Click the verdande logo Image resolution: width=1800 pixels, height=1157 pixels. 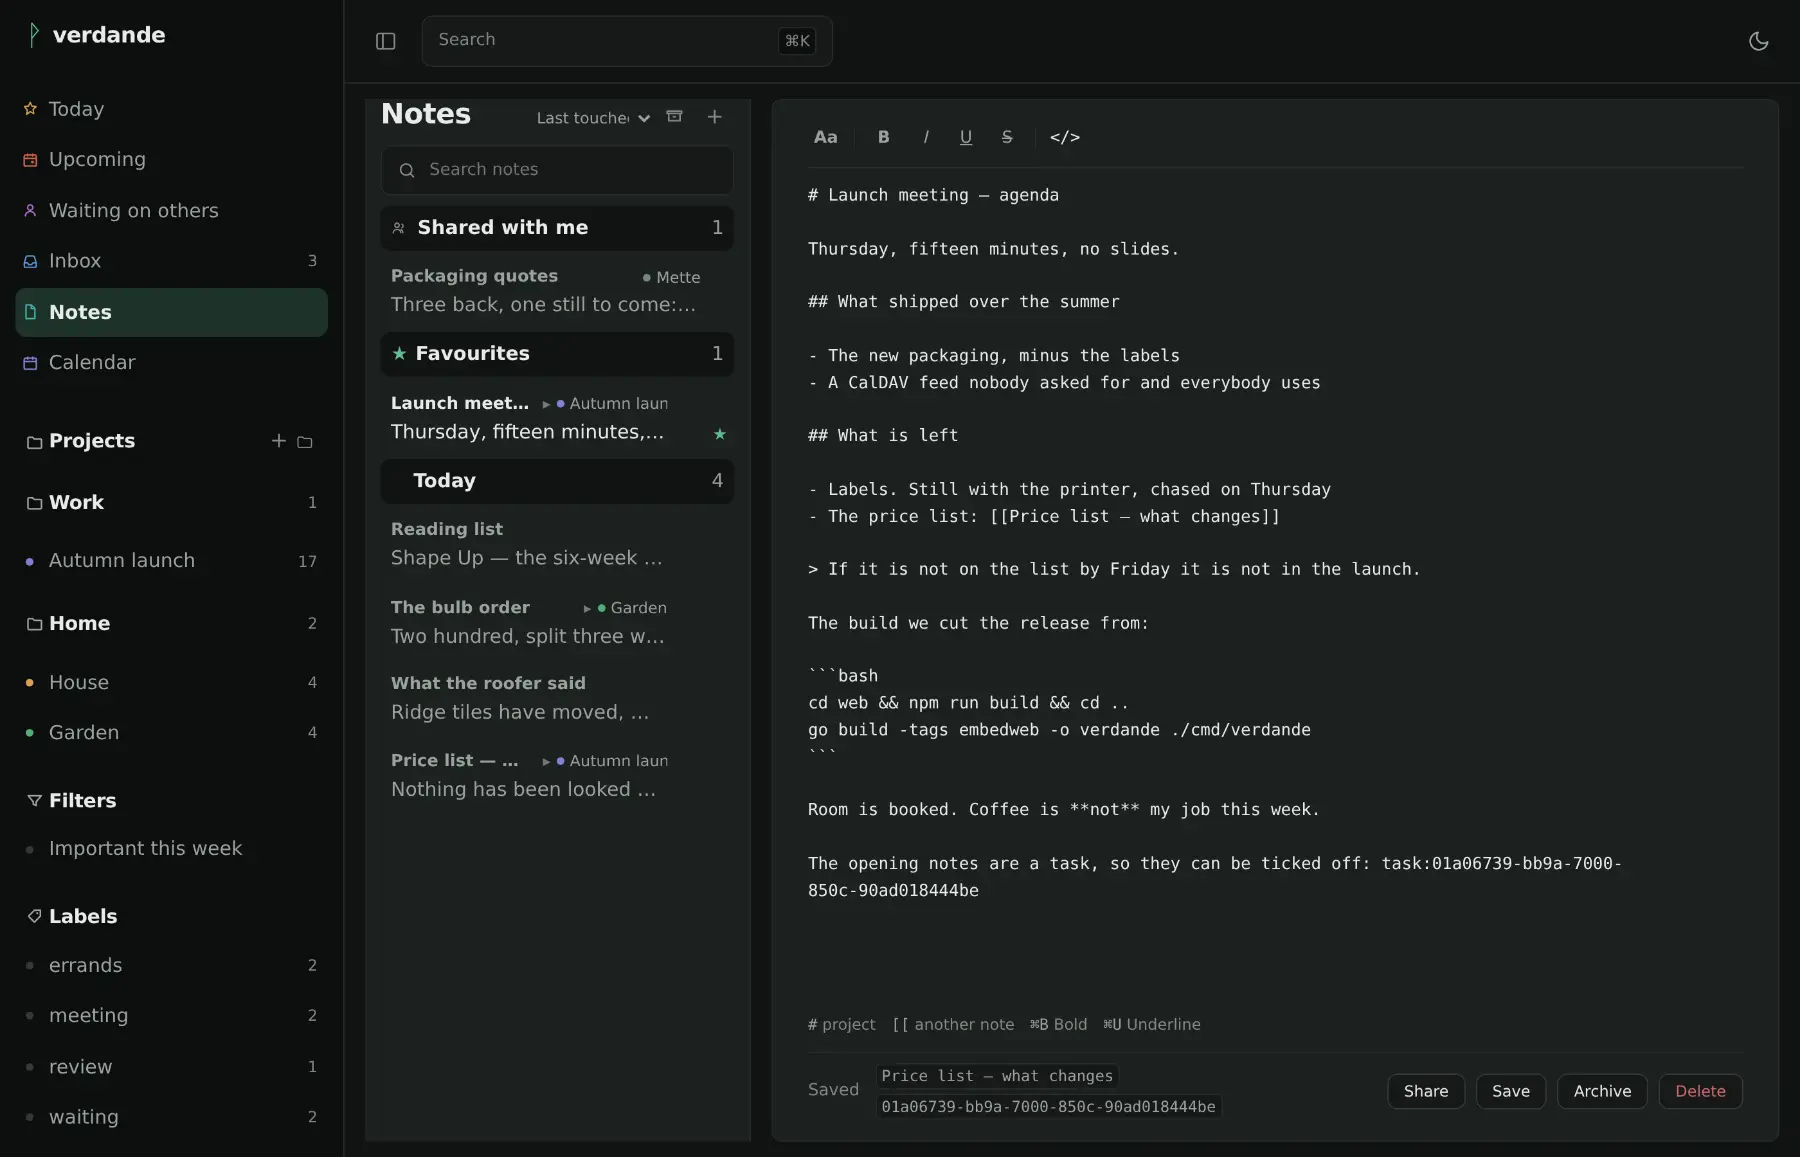point(96,35)
